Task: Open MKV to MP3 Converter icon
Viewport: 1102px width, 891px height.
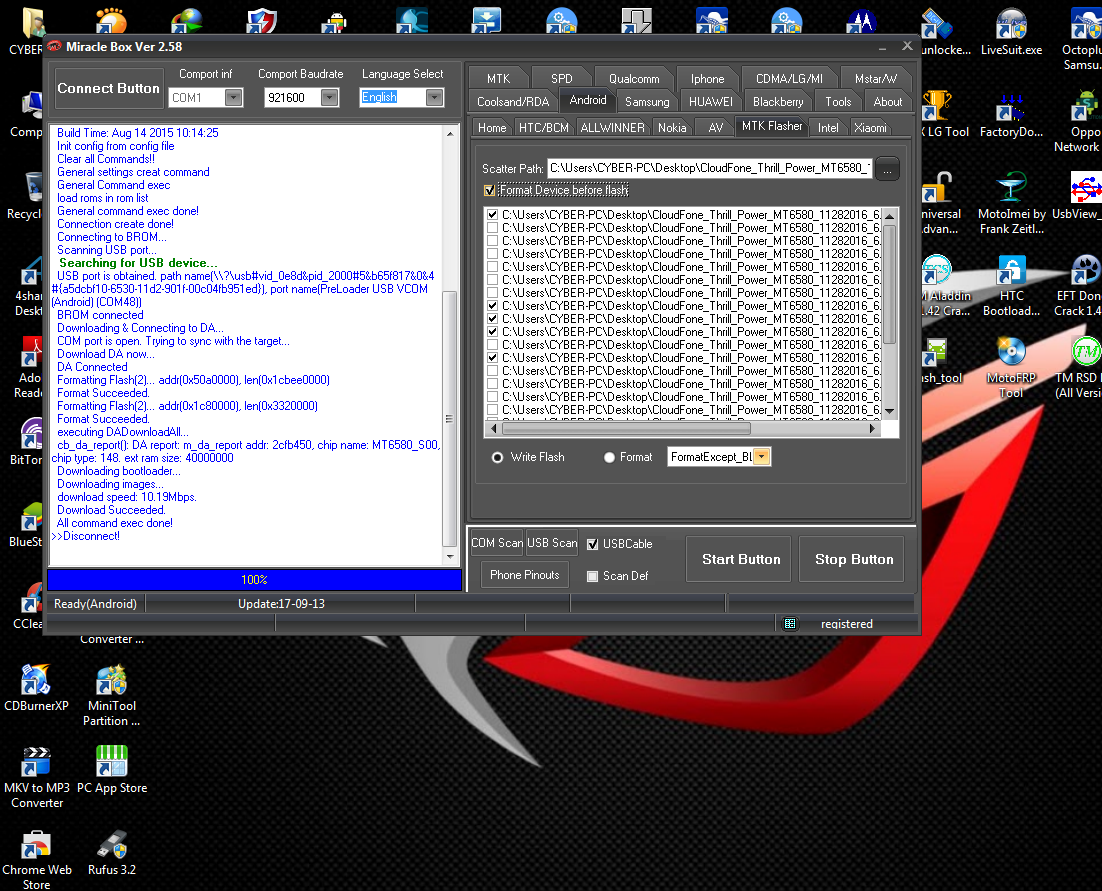Action: click(37, 777)
